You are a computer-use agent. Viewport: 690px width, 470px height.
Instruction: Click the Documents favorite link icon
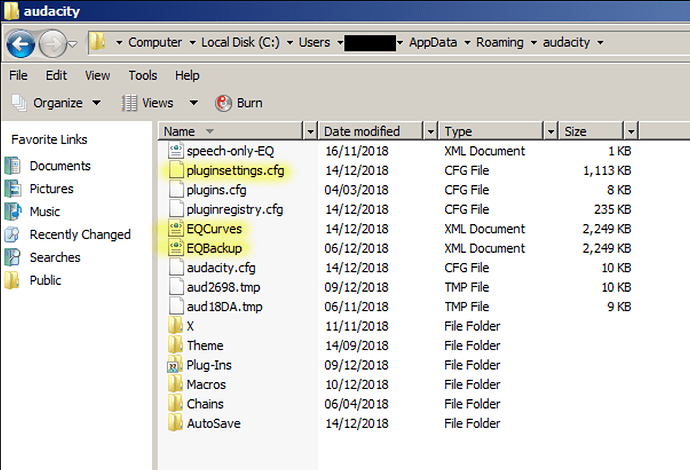click(x=12, y=166)
